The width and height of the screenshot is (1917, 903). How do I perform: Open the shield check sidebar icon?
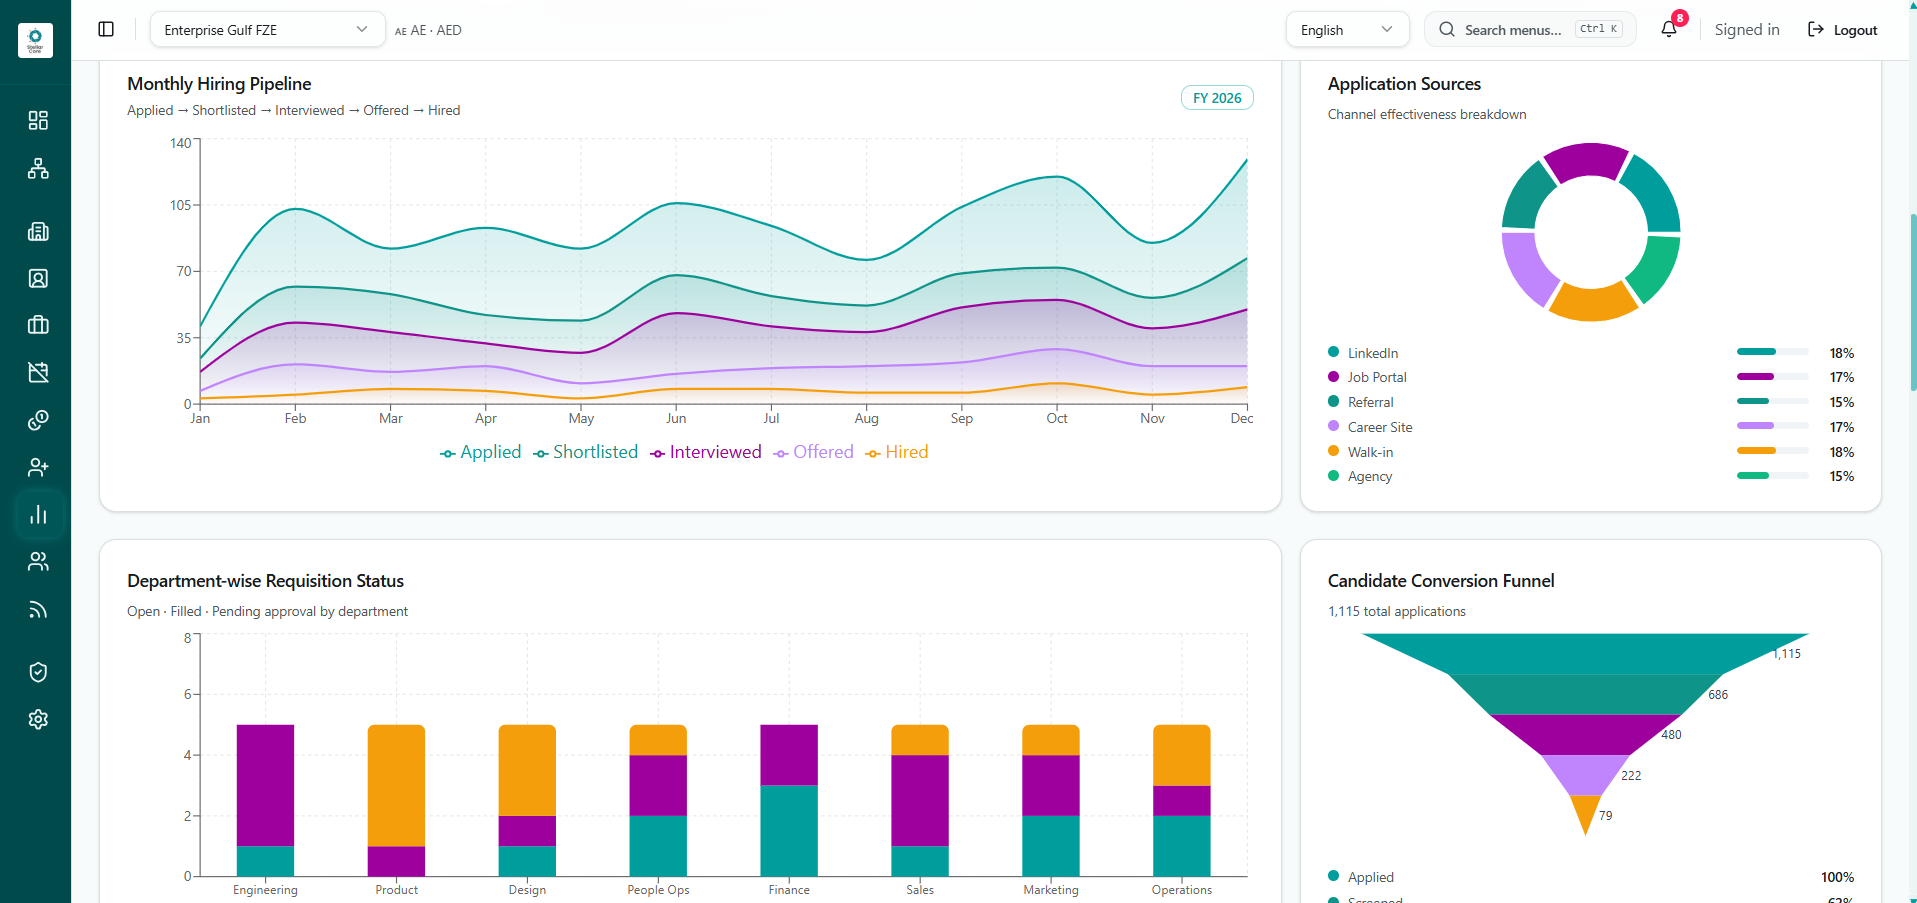[38, 672]
